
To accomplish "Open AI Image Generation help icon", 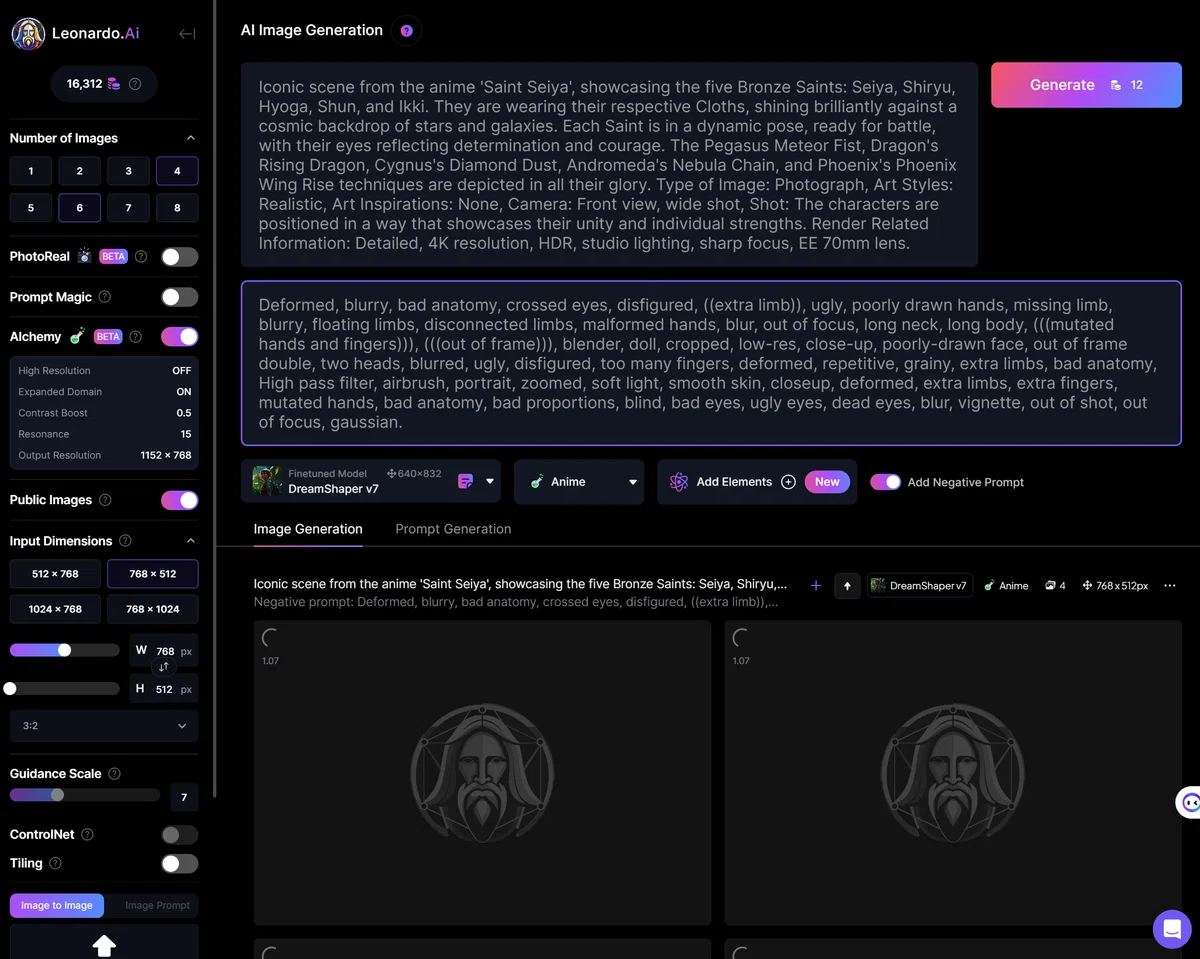I will pyautogui.click(x=406, y=31).
